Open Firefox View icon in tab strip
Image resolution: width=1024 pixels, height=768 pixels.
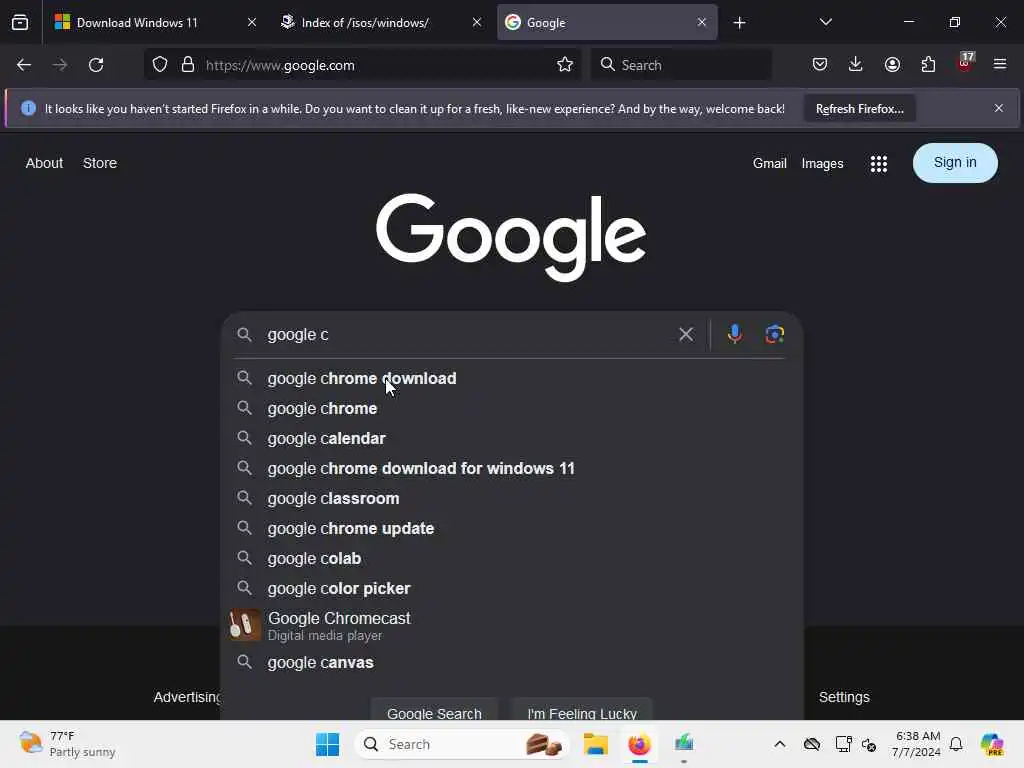pos(20,22)
